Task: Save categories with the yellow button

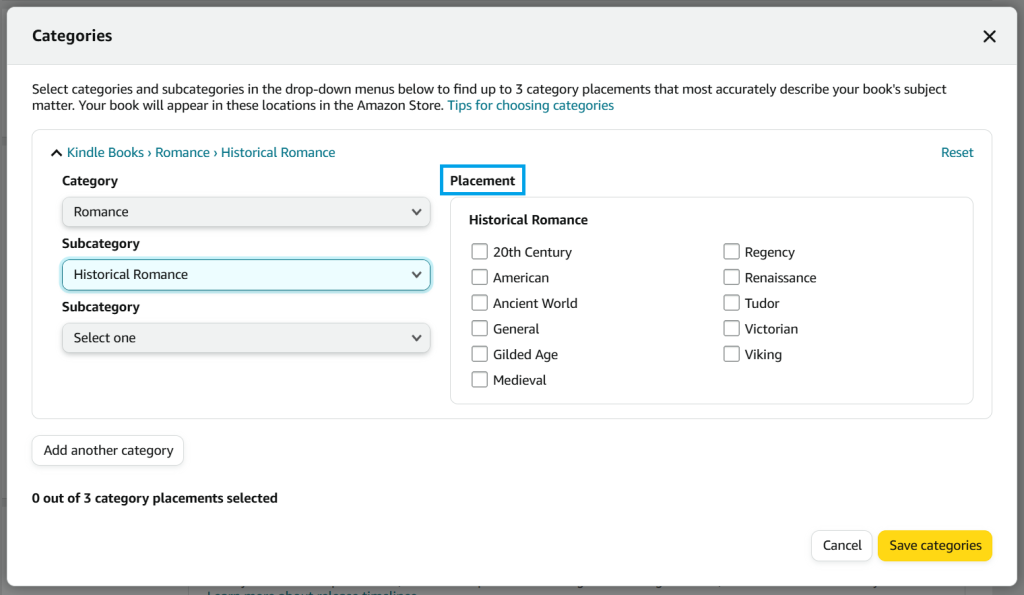Action: coord(935,545)
